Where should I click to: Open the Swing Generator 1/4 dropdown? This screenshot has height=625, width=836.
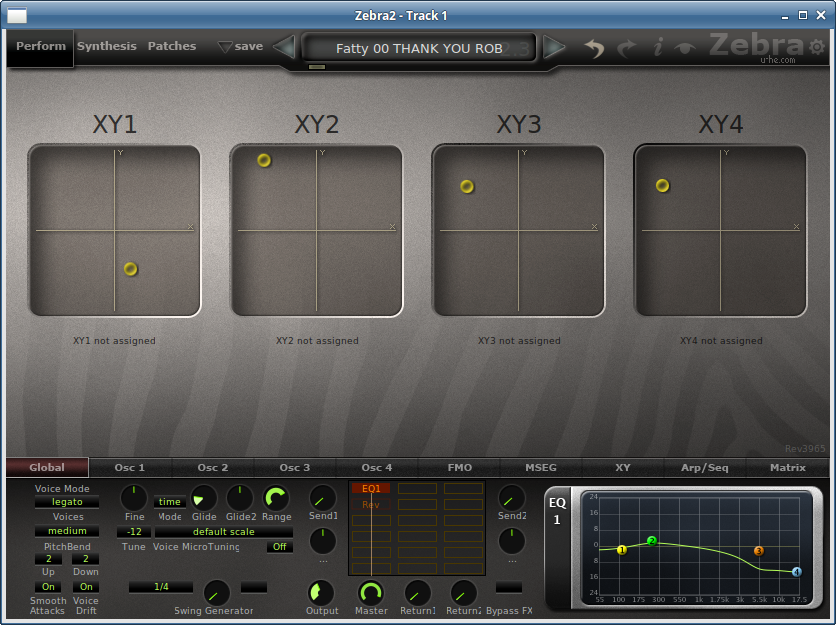[x=161, y=587]
